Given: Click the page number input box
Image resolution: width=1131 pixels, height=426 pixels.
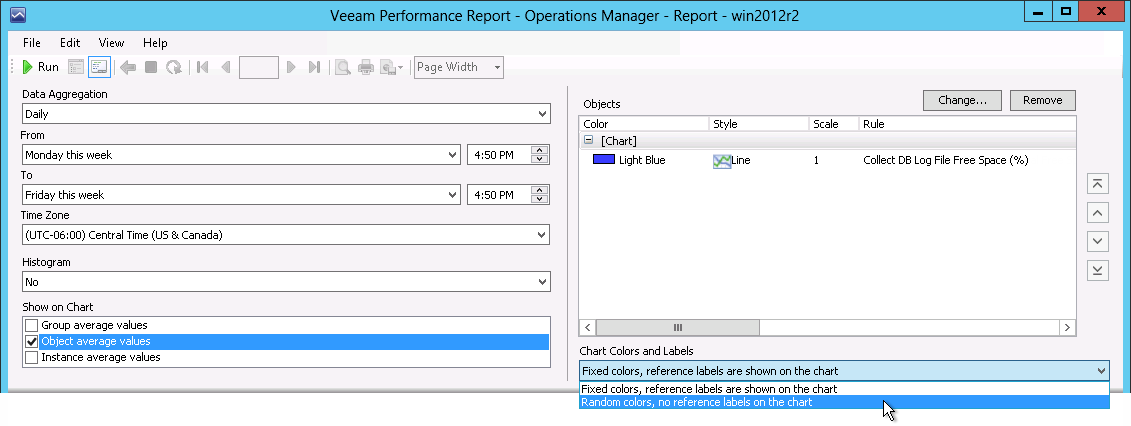Looking at the screenshot, I should [x=258, y=68].
